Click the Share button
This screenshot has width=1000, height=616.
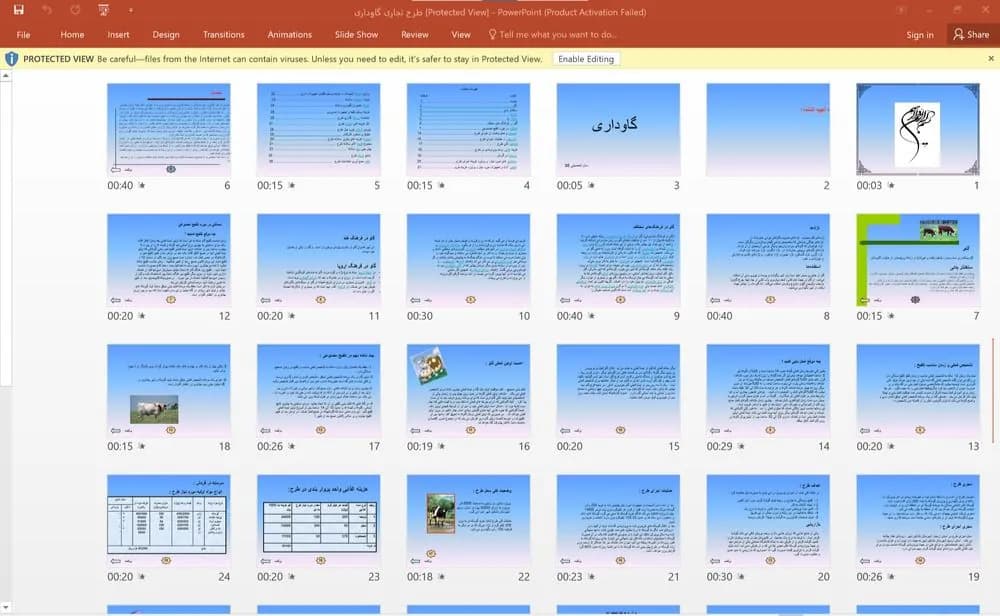pos(971,34)
